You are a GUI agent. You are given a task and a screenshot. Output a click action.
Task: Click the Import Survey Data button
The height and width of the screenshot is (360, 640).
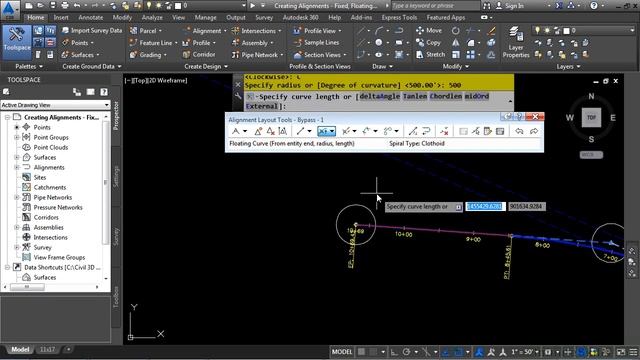pyautogui.click(x=92, y=31)
